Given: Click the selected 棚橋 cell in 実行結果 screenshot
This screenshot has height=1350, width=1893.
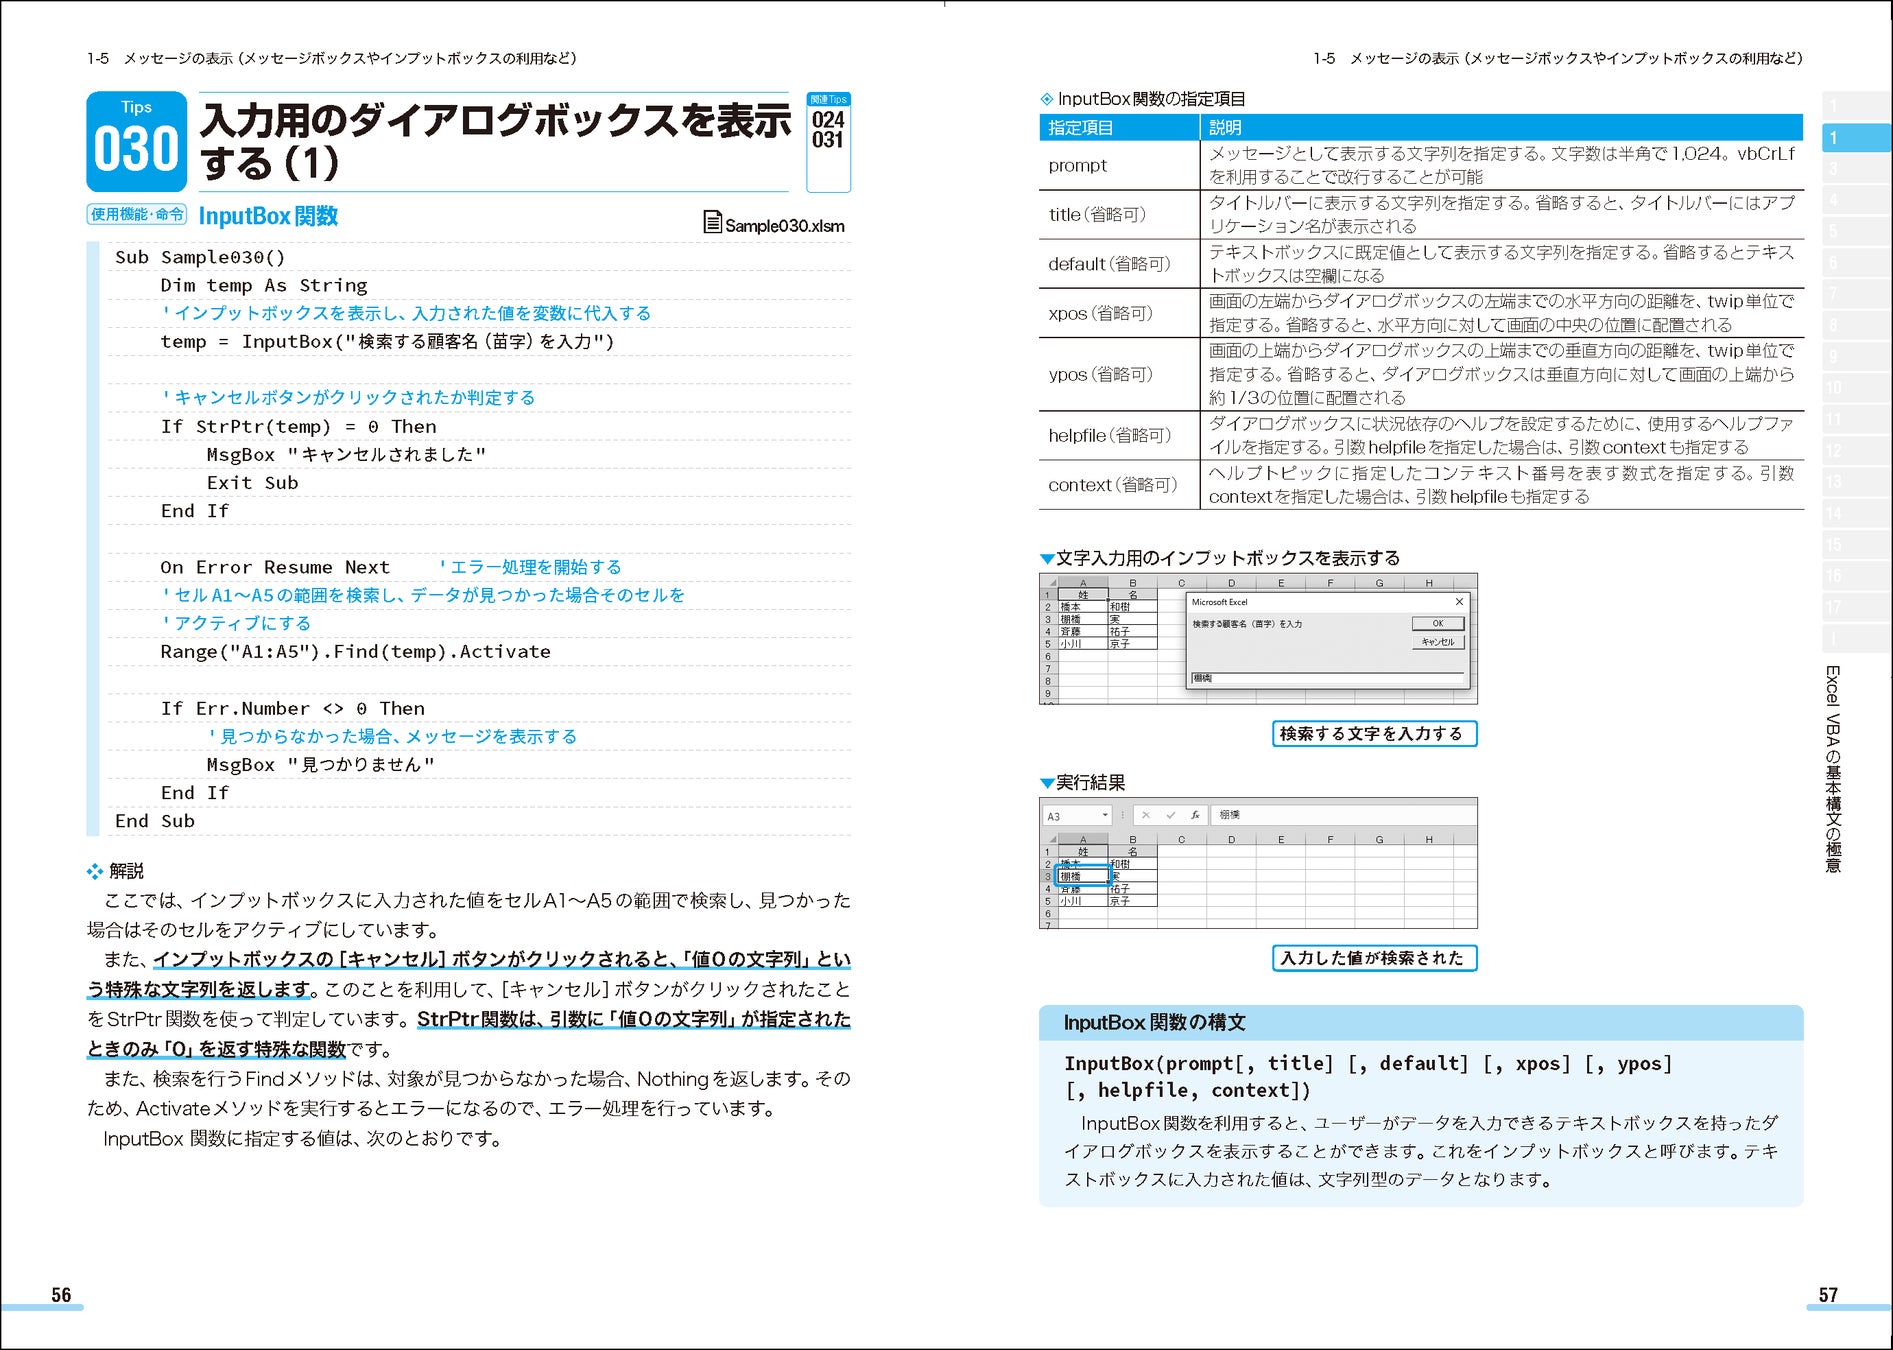Looking at the screenshot, I should [1083, 876].
